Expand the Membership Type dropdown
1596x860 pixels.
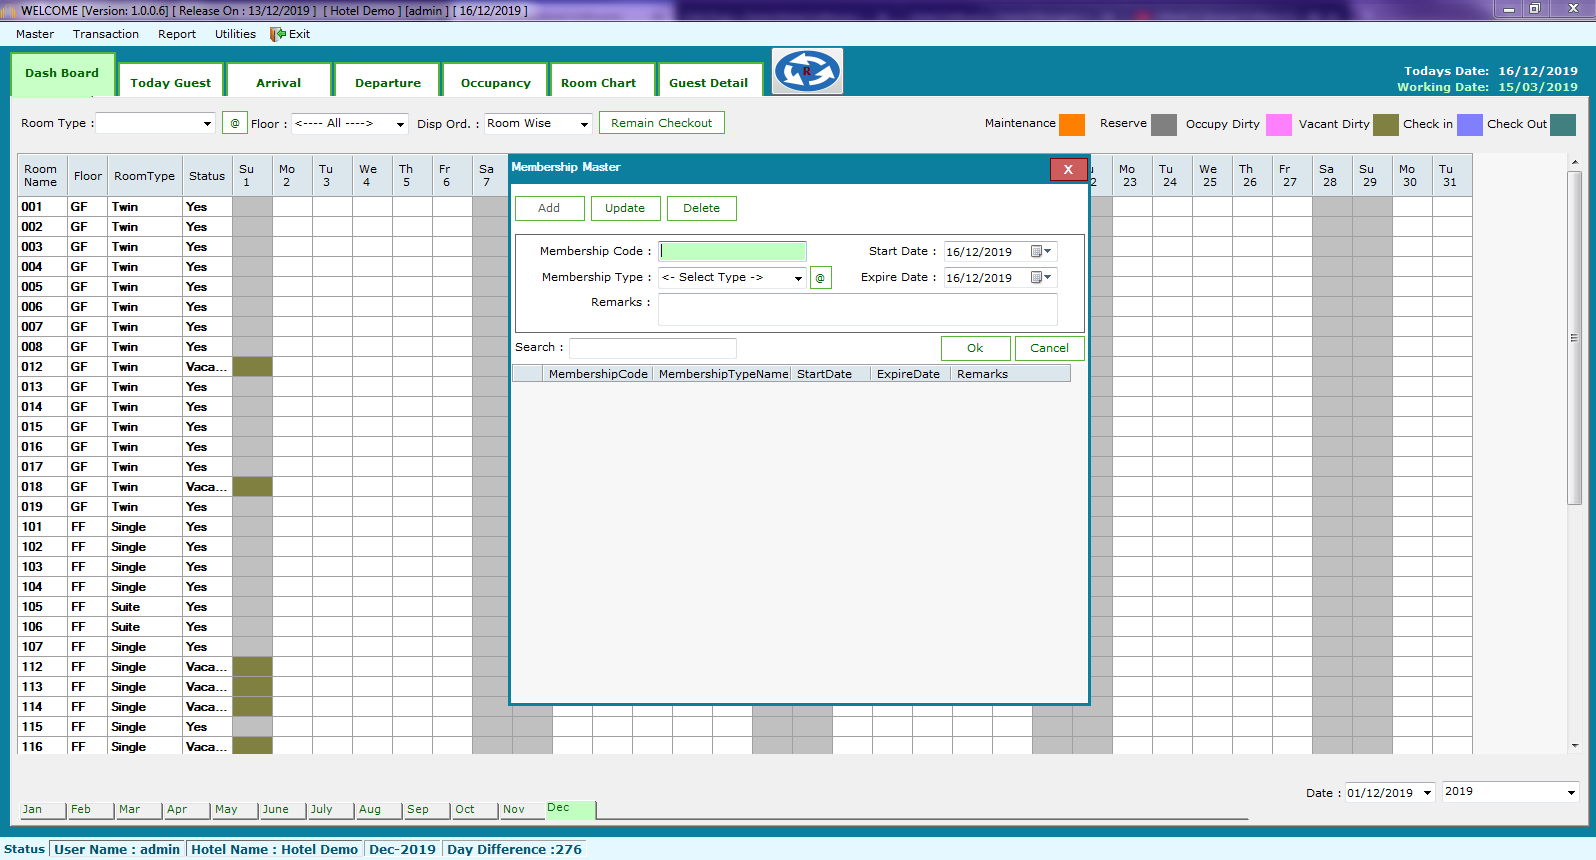click(797, 278)
